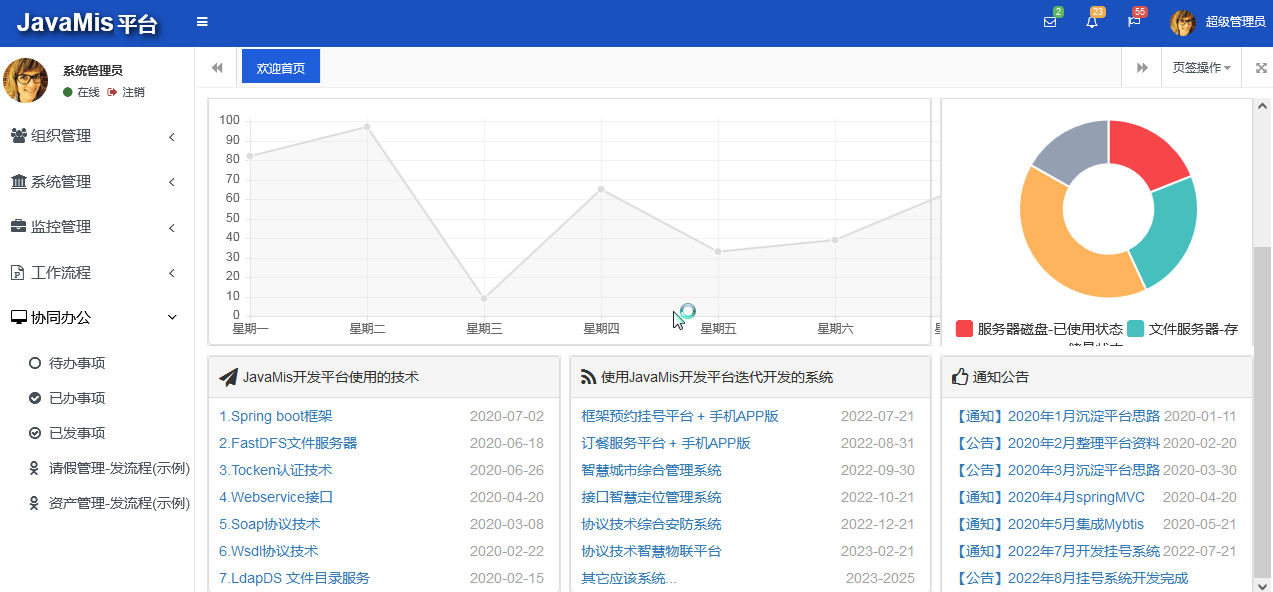Click the scrollbar up arrow
Screen dimensions: 1273x592
click(1262, 106)
